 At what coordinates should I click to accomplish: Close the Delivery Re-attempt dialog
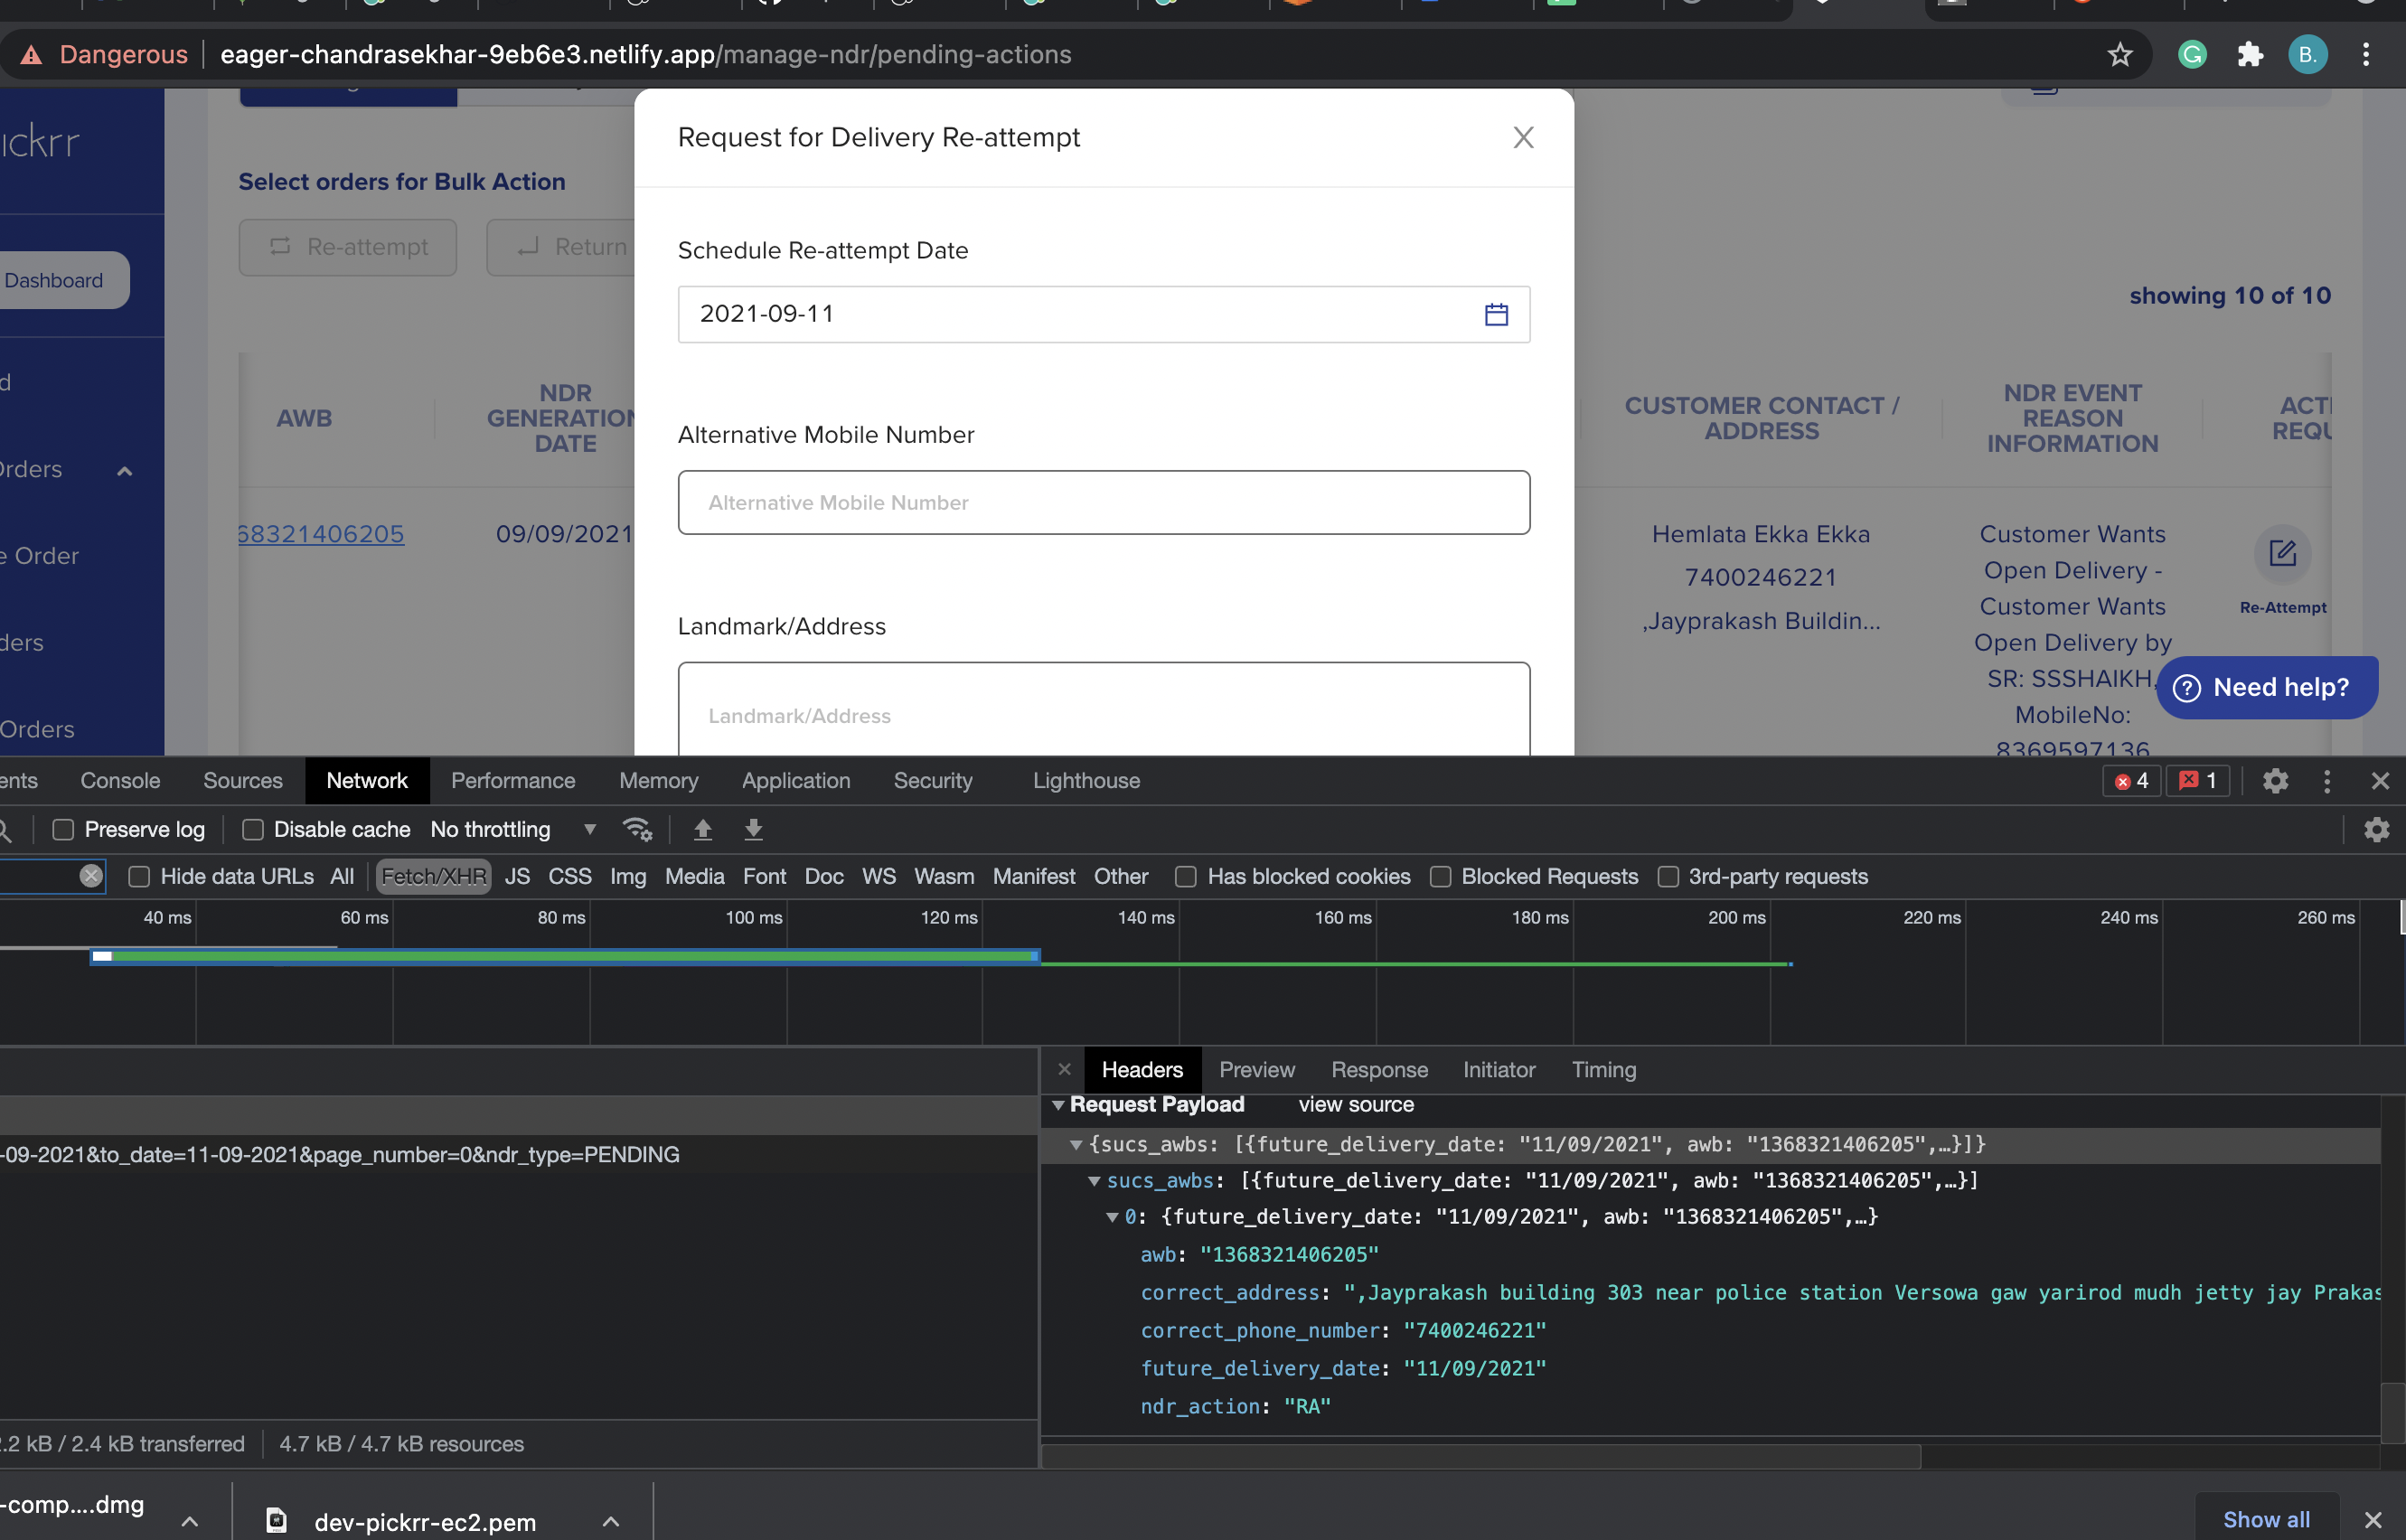(1523, 137)
